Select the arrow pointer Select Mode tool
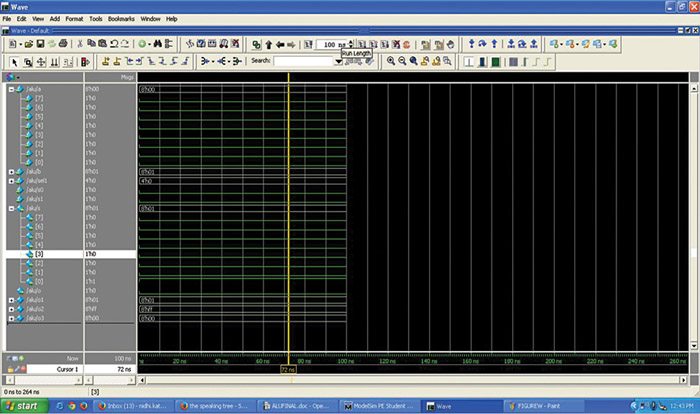 [x=14, y=61]
